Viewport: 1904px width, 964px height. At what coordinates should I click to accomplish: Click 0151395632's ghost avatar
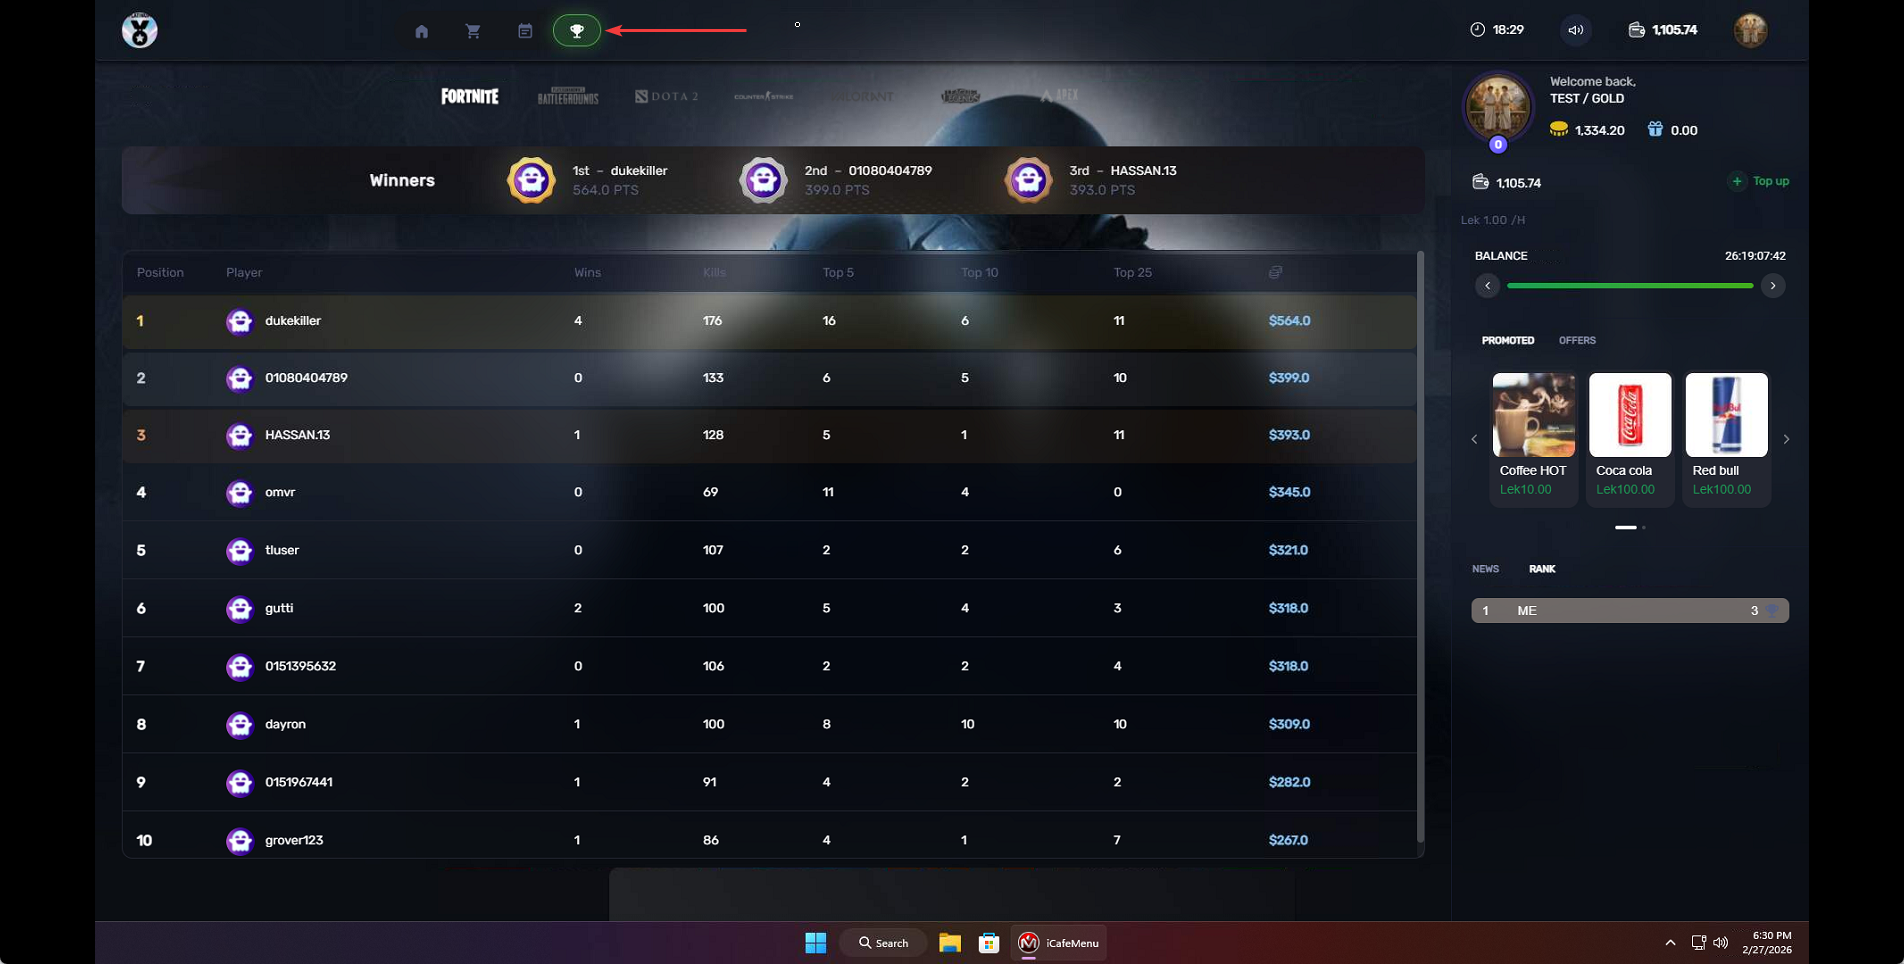coord(239,666)
